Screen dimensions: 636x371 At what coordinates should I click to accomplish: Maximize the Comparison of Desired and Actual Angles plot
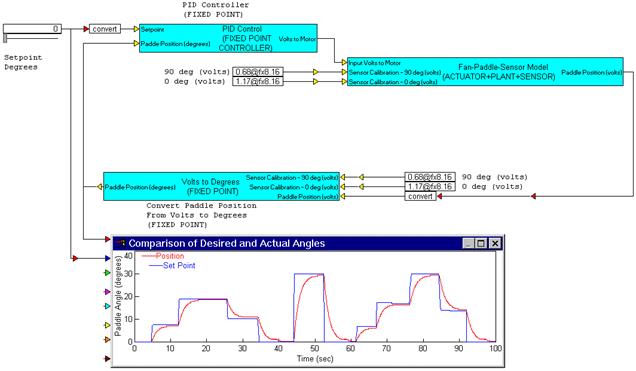[481, 243]
